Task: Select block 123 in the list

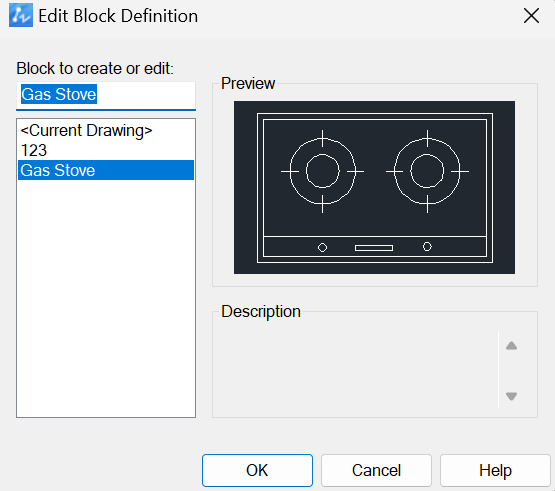Action: point(34,150)
